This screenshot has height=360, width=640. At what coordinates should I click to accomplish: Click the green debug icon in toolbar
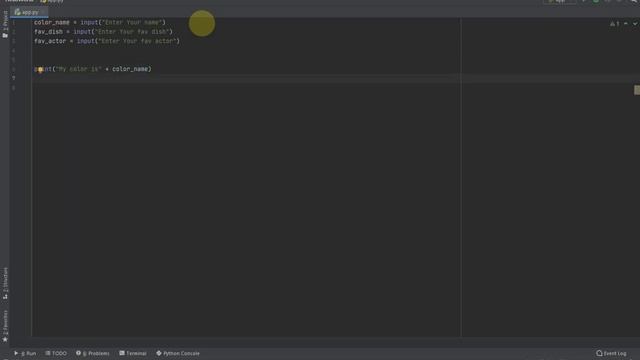(596, 1)
